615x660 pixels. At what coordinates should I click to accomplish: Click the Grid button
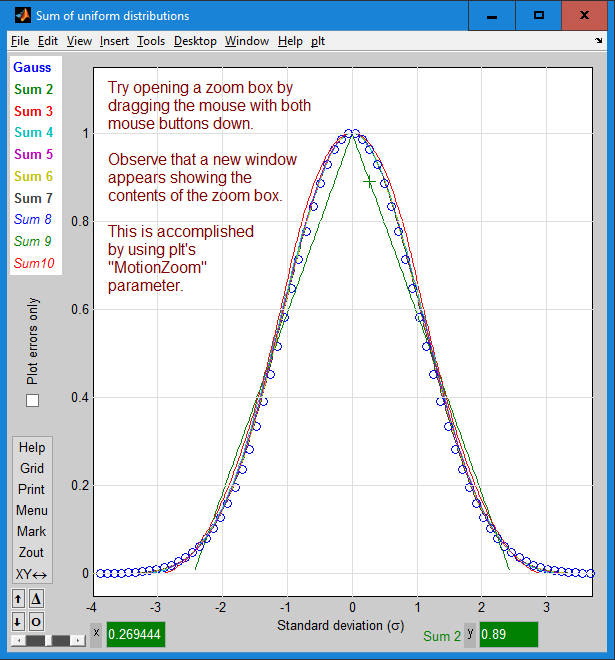pos(32,468)
